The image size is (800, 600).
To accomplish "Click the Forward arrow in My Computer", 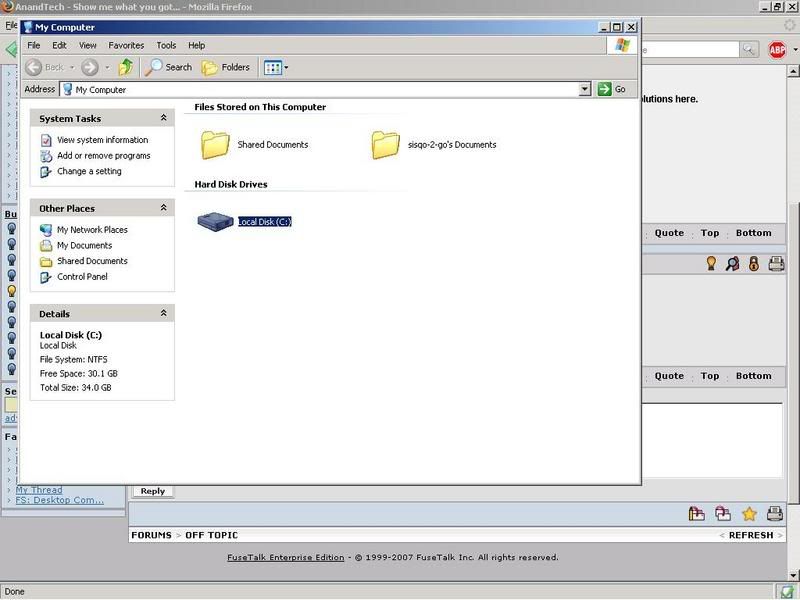I will (90, 67).
